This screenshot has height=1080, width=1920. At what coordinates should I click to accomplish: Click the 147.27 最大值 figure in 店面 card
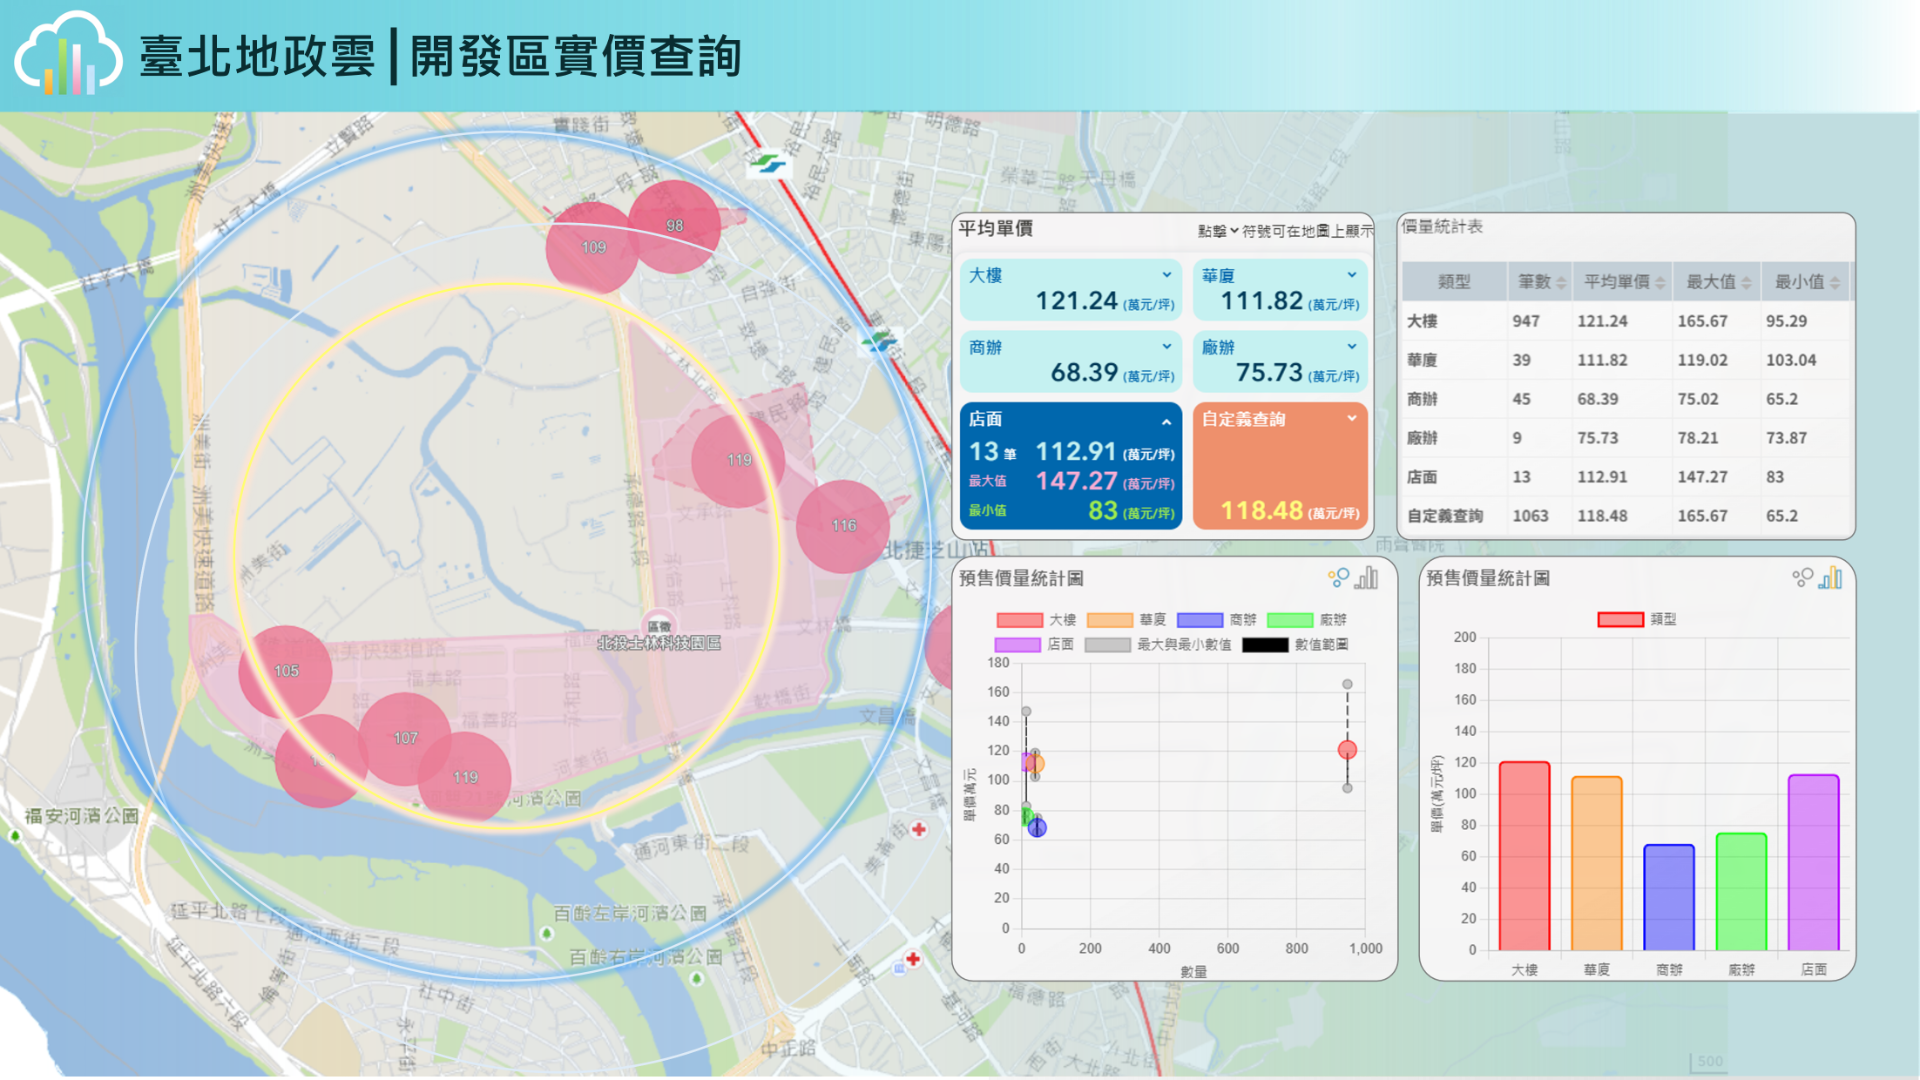point(1076,481)
